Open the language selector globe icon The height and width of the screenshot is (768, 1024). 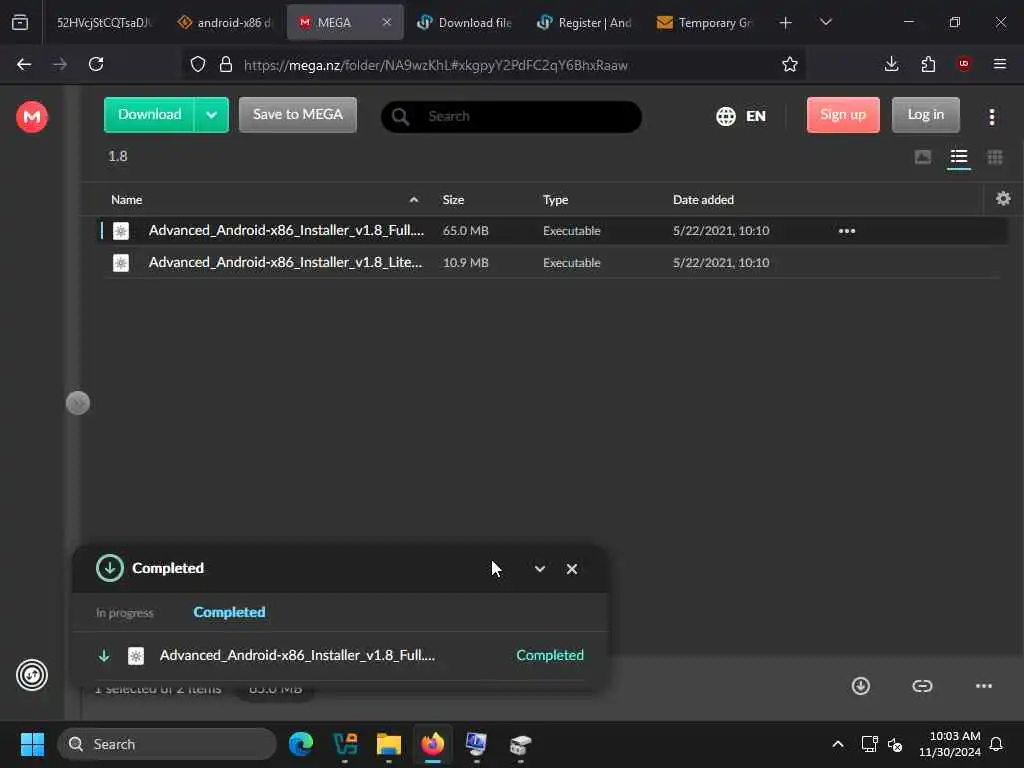click(x=726, y=116)
